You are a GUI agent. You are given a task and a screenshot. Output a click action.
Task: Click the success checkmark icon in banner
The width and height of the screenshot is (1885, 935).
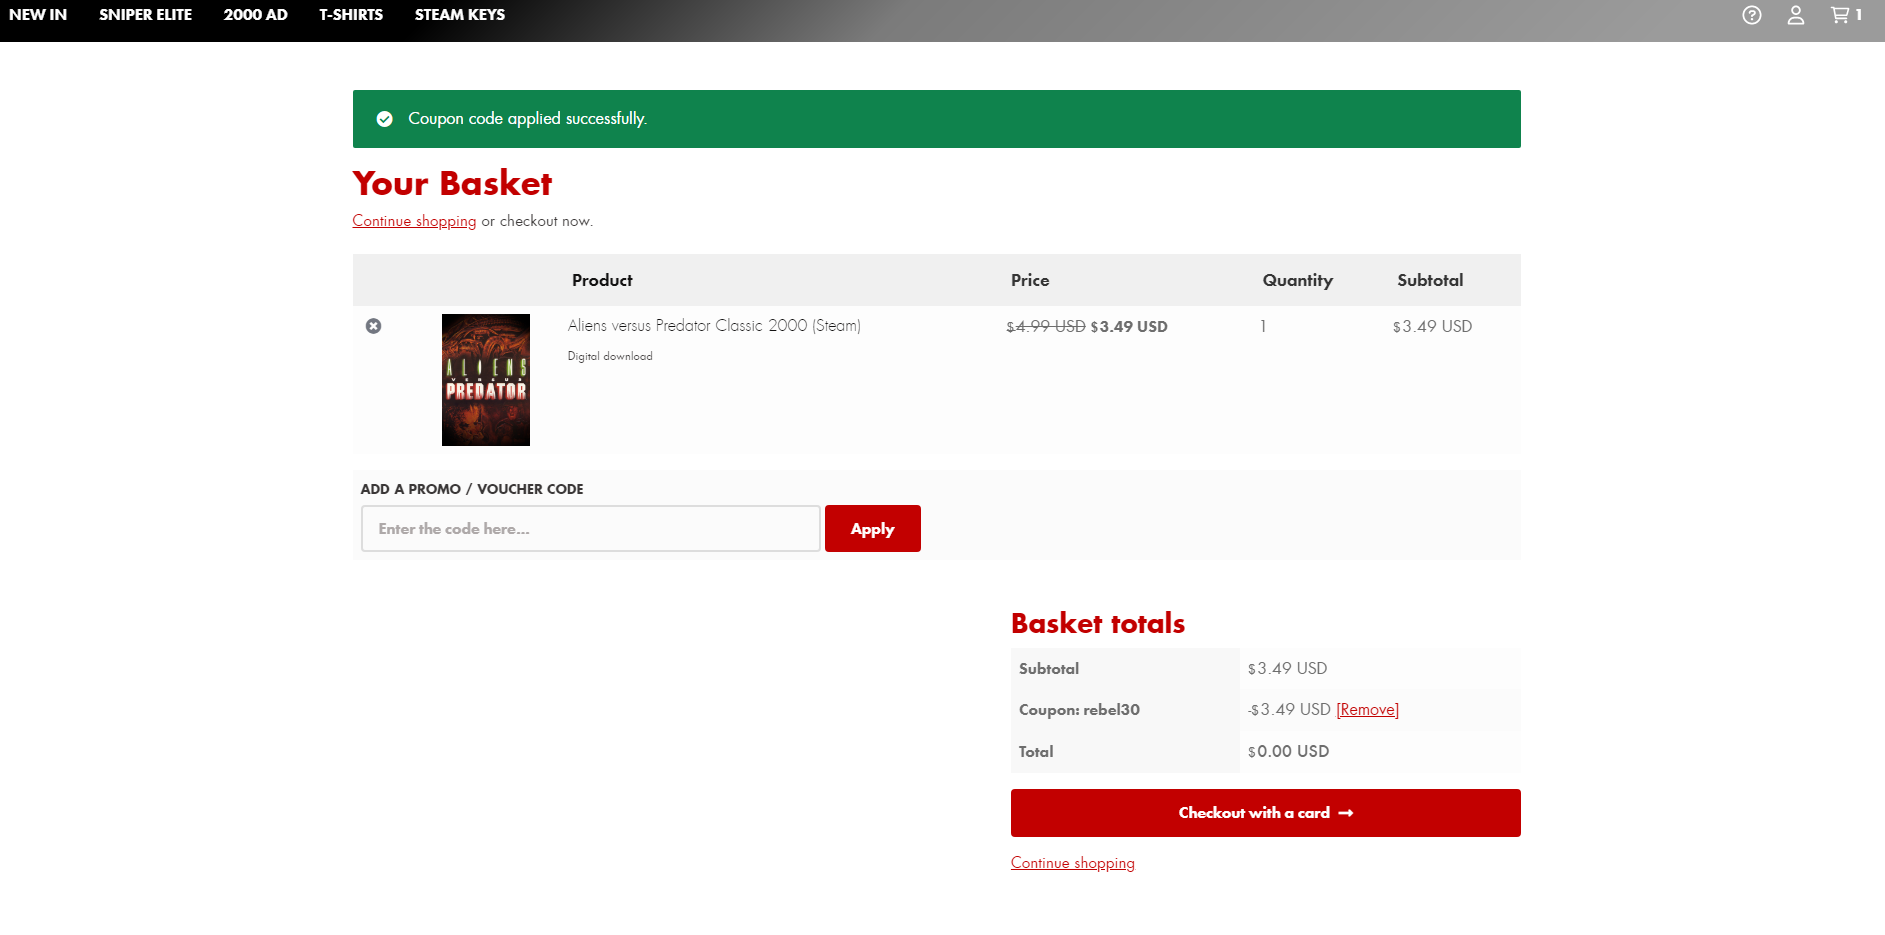(384, 119)
